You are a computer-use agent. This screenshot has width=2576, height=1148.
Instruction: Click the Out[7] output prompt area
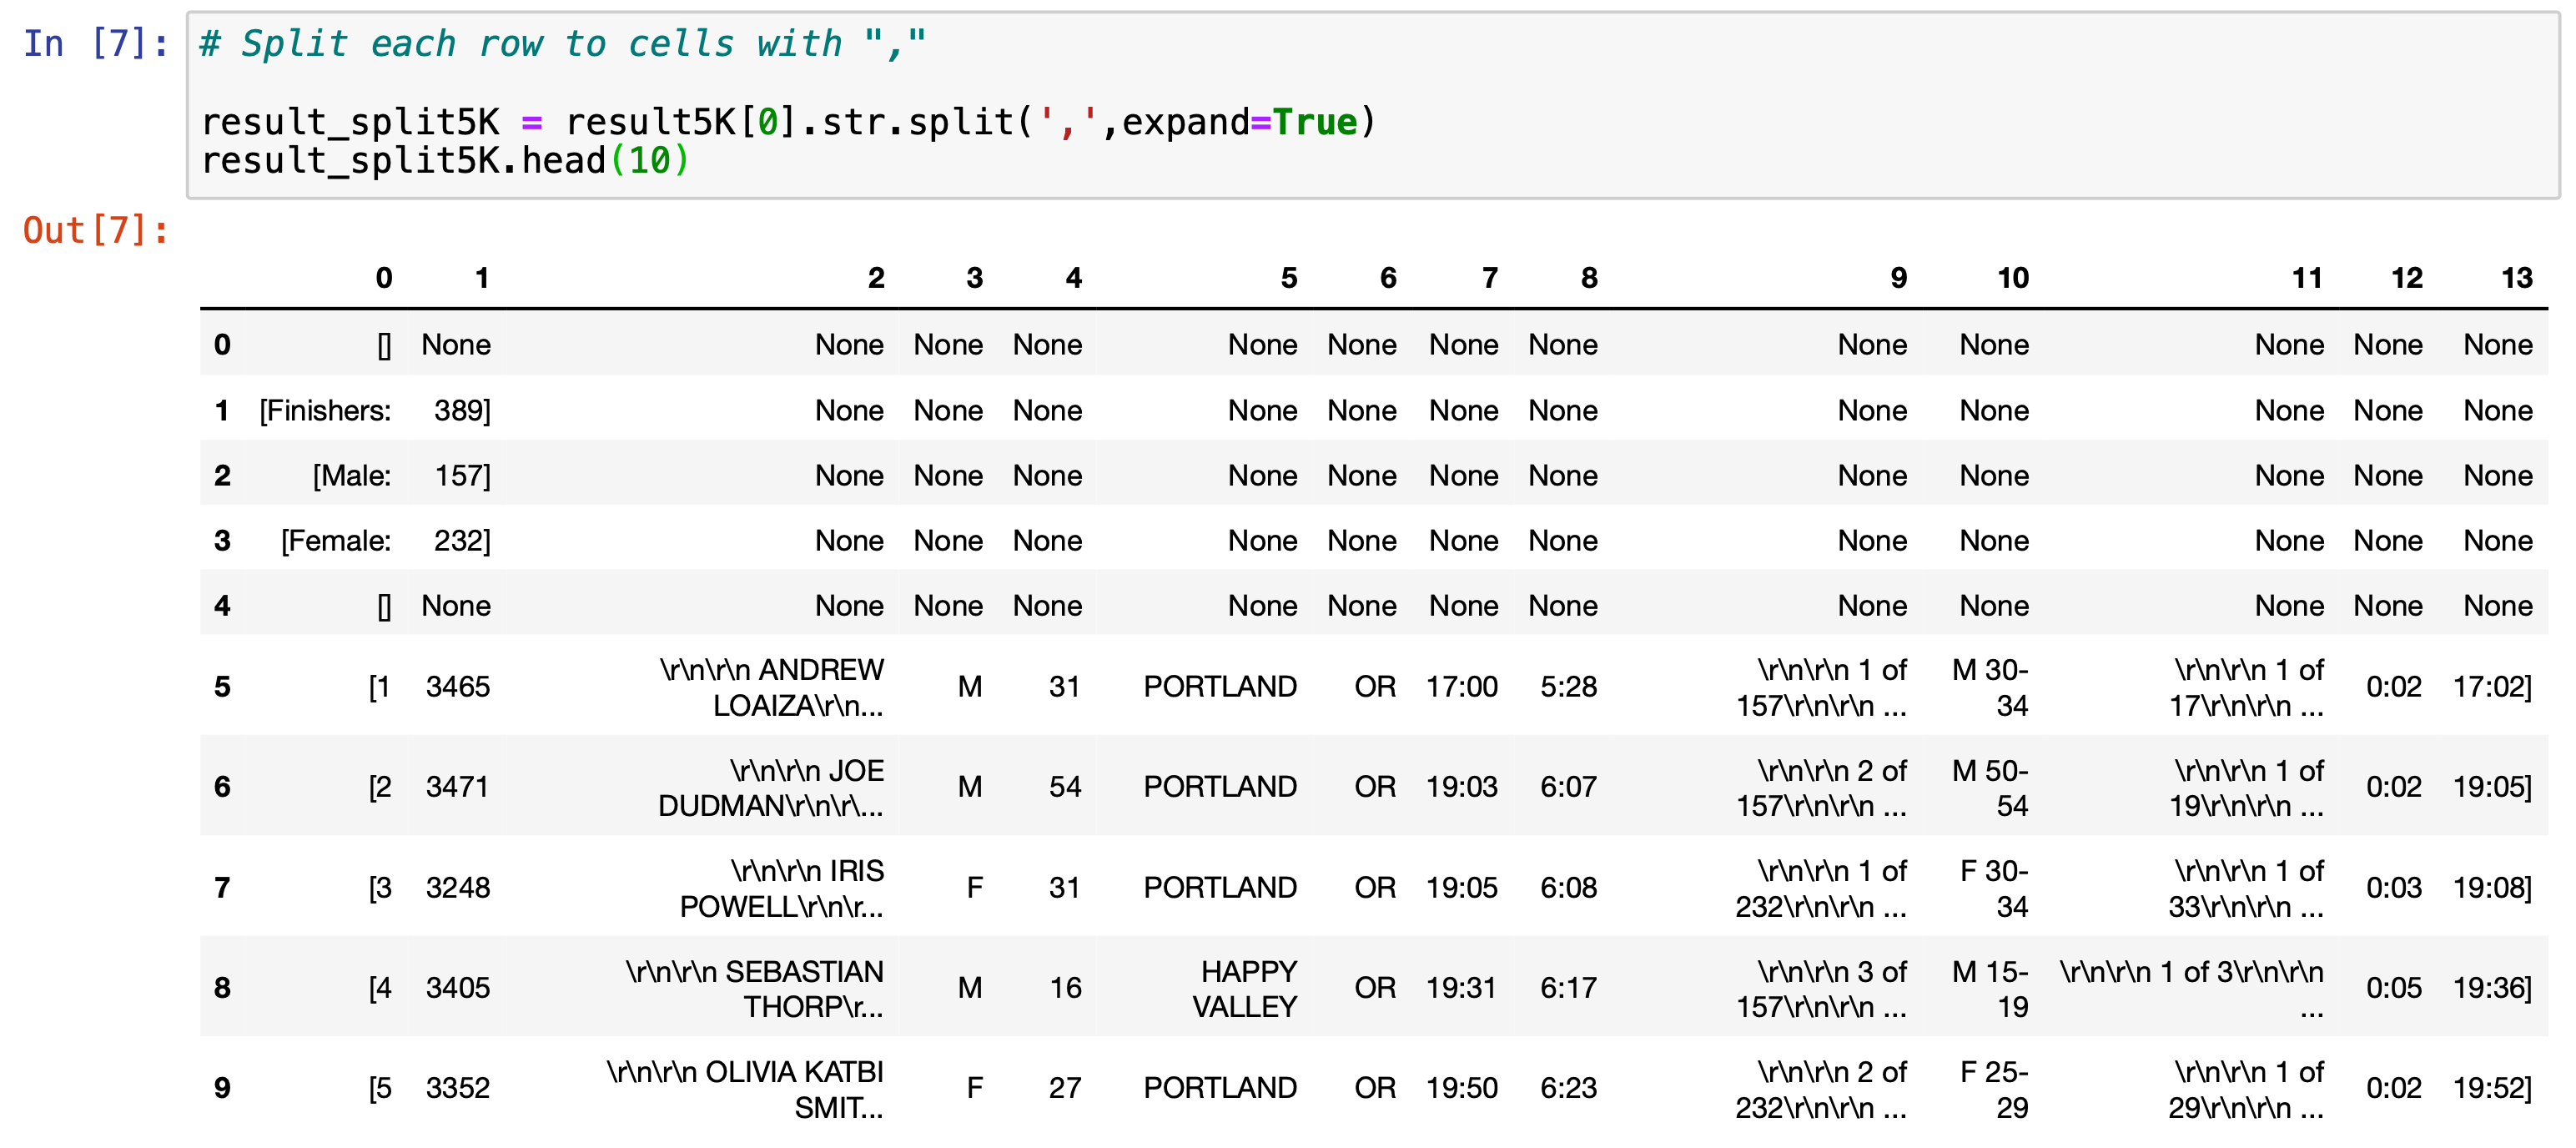coord(95,231)
